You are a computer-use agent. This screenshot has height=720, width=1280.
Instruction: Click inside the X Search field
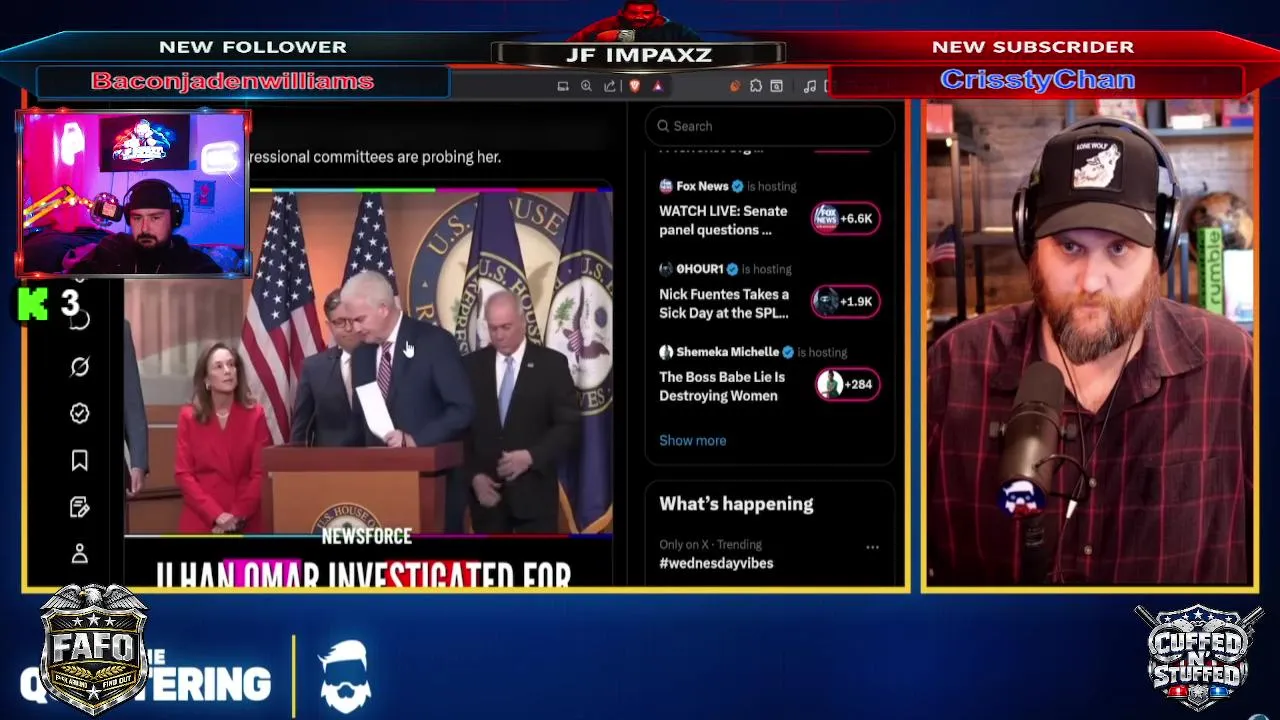770,126
